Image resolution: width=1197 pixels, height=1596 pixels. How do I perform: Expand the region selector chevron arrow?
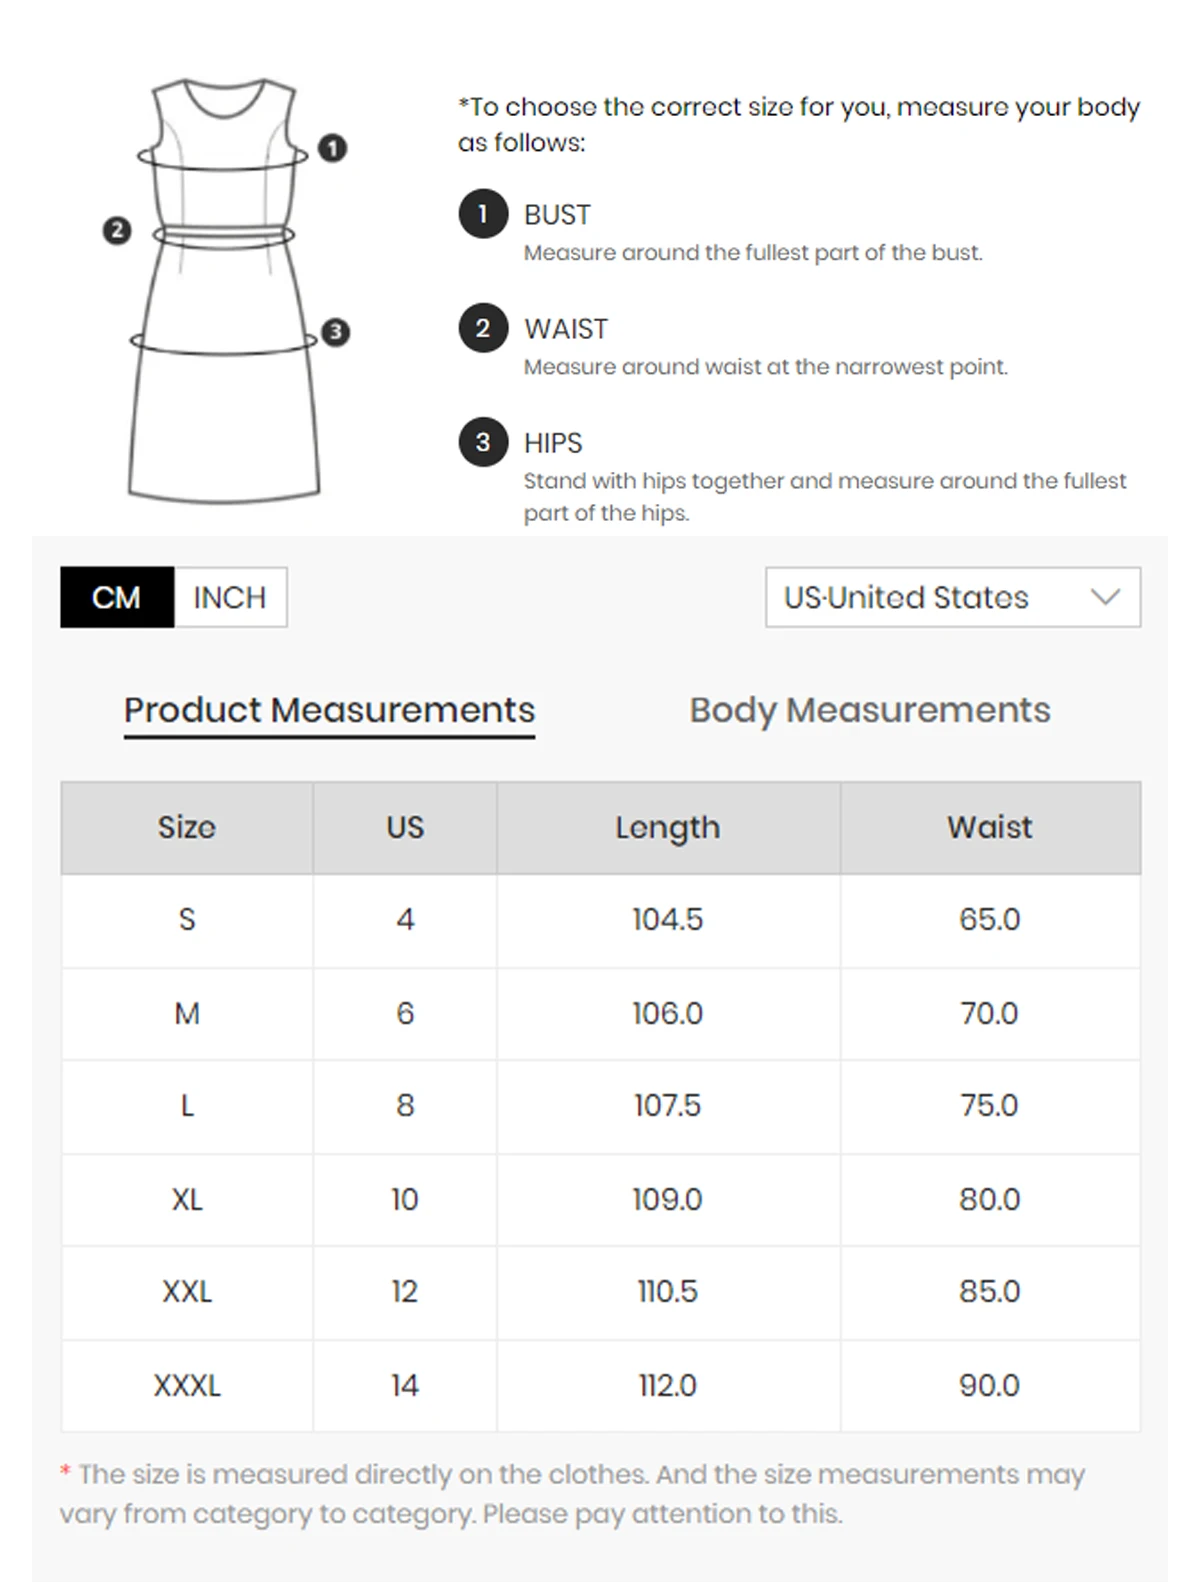pos(1105,598)
